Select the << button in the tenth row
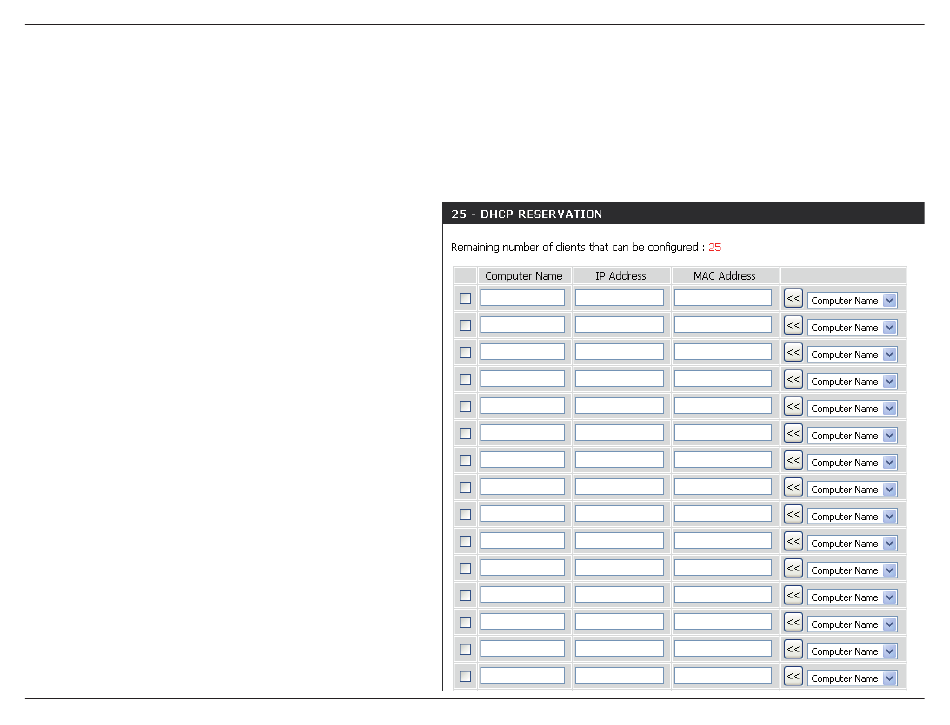The image size is (950, 725). click(793, 541)
